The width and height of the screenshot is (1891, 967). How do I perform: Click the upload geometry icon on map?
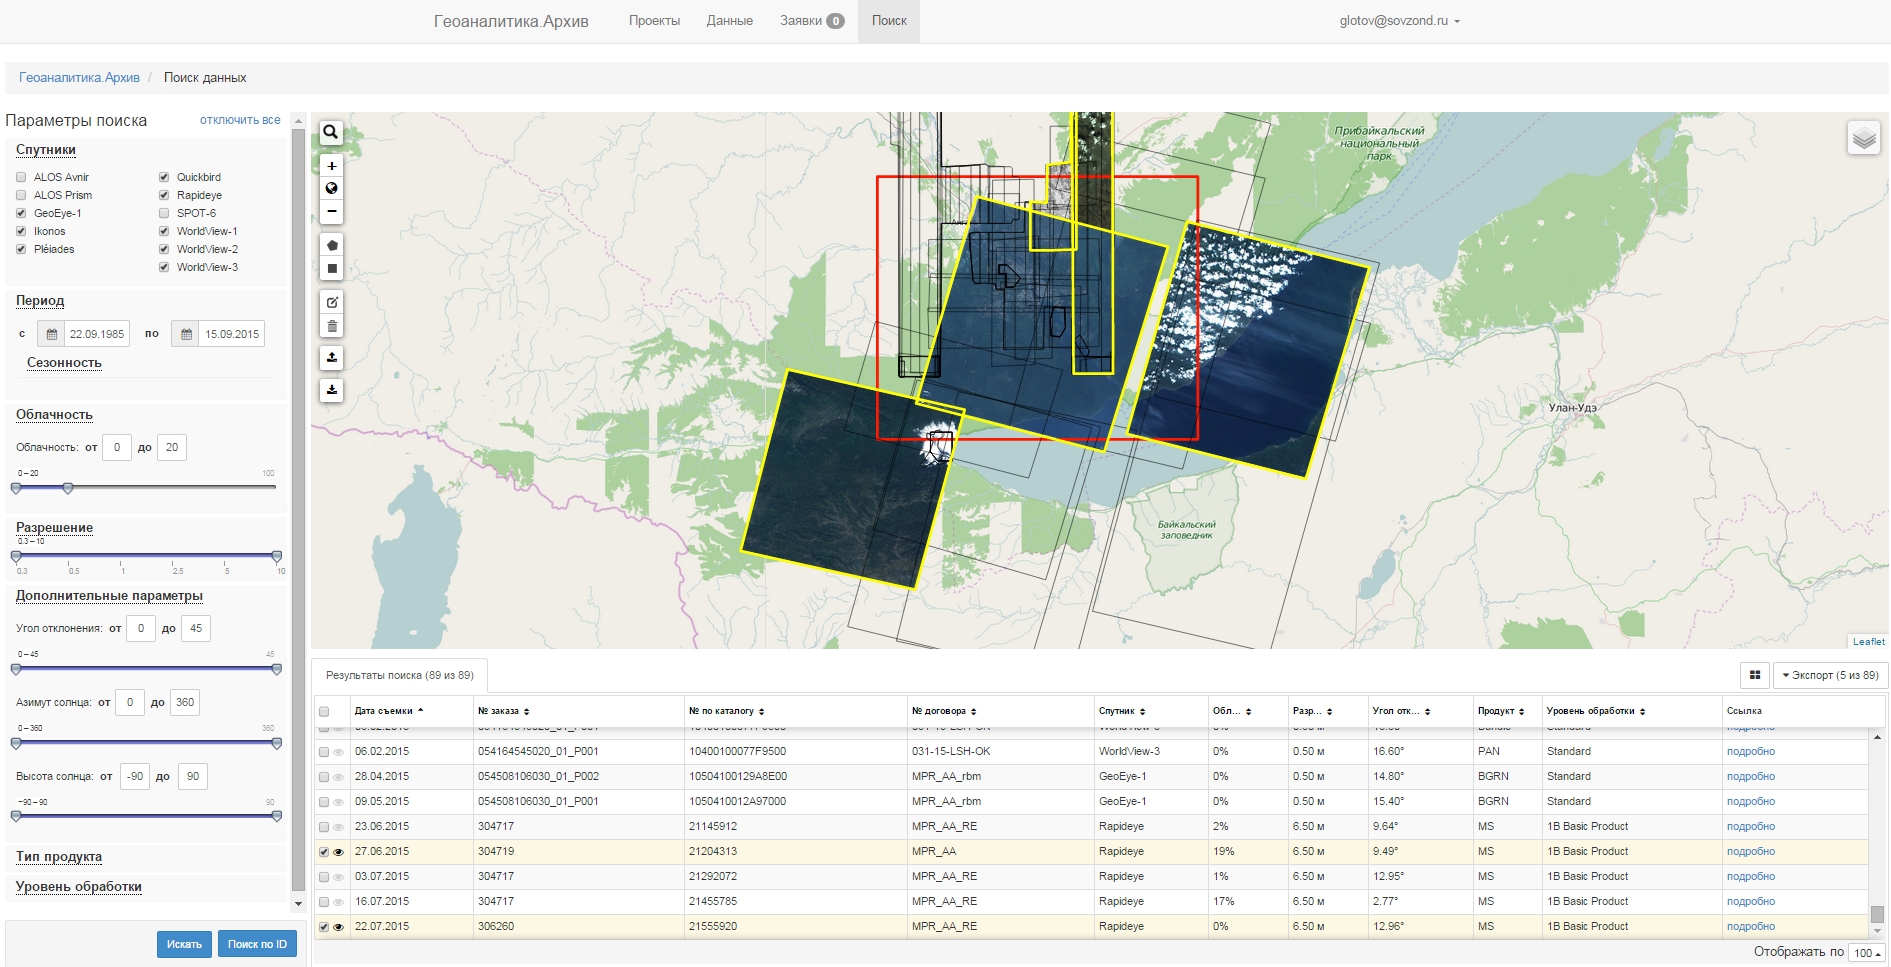pyautogui.click(x=331, y=357)
